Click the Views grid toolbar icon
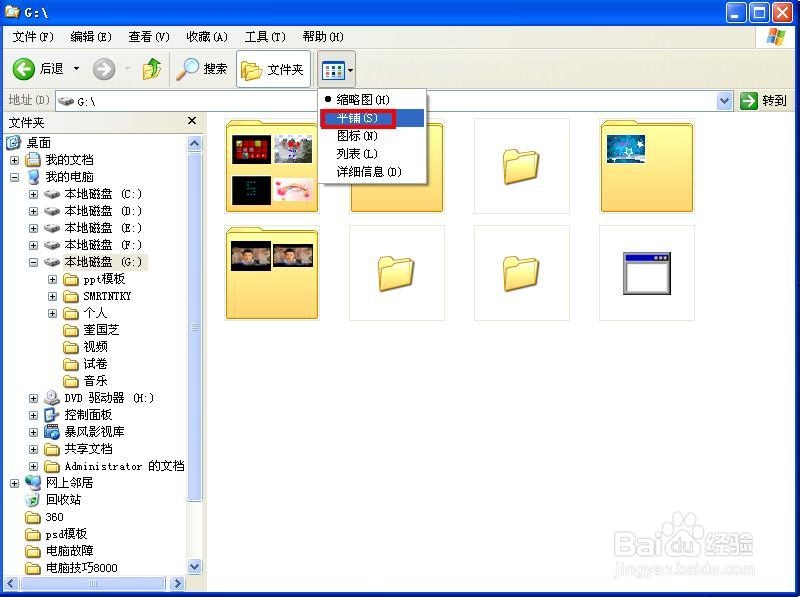 tap(333, 70)
